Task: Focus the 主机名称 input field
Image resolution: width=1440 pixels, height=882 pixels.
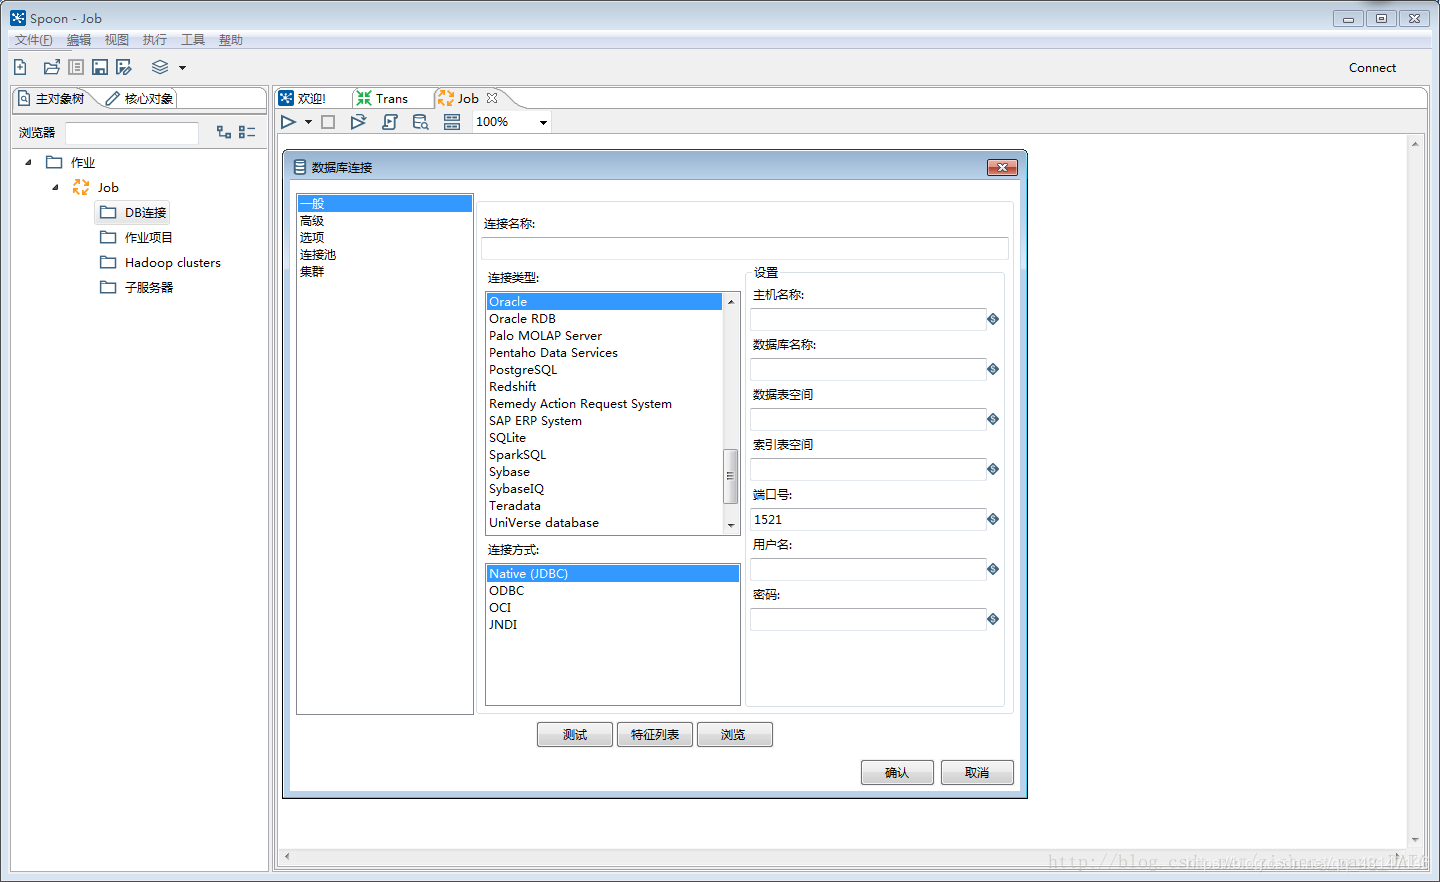Action: [868, 319]
